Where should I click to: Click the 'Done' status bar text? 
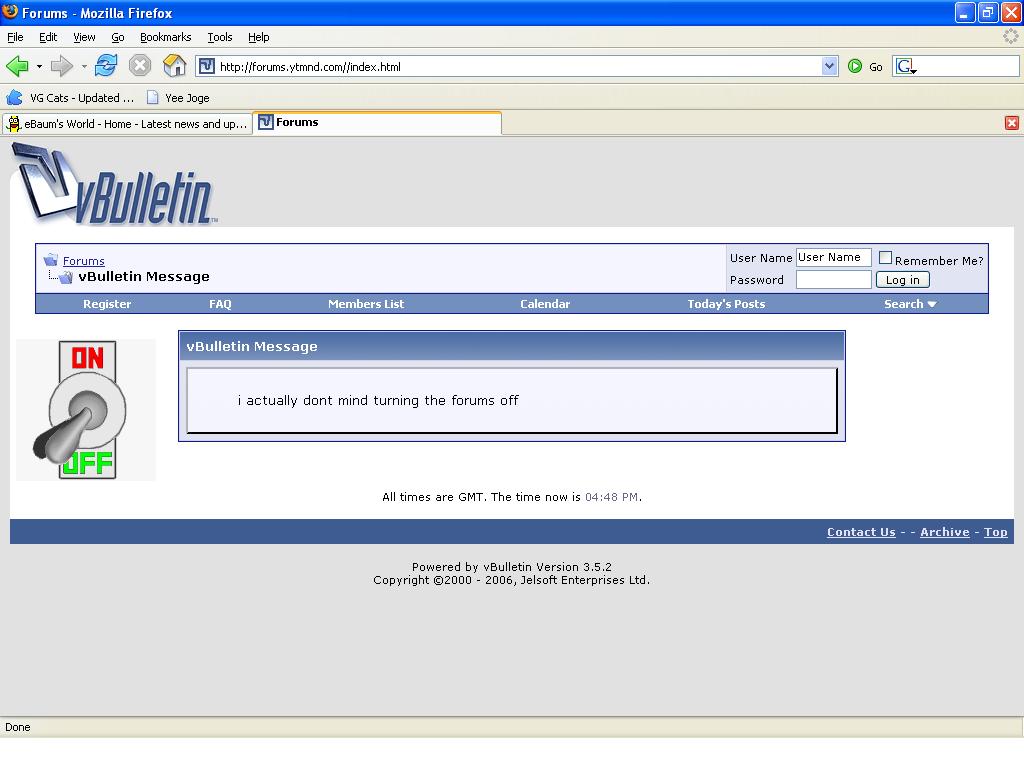18,727
